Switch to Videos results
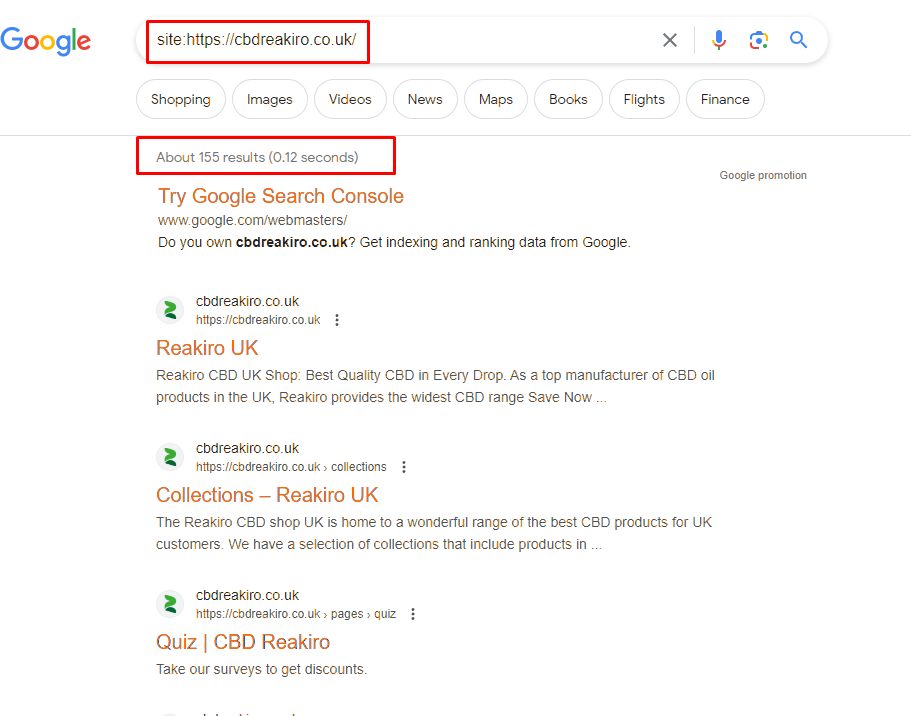Screen dimensions: 911x716 click(350, 99)
